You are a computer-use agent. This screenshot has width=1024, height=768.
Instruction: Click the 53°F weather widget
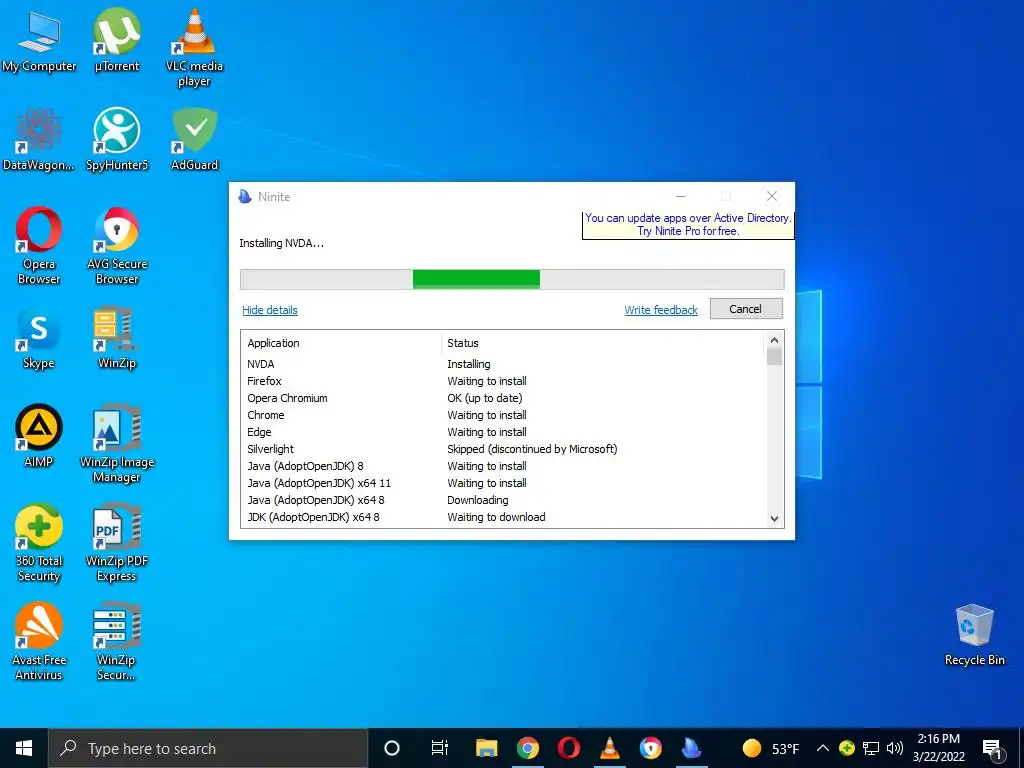[771, 748]
